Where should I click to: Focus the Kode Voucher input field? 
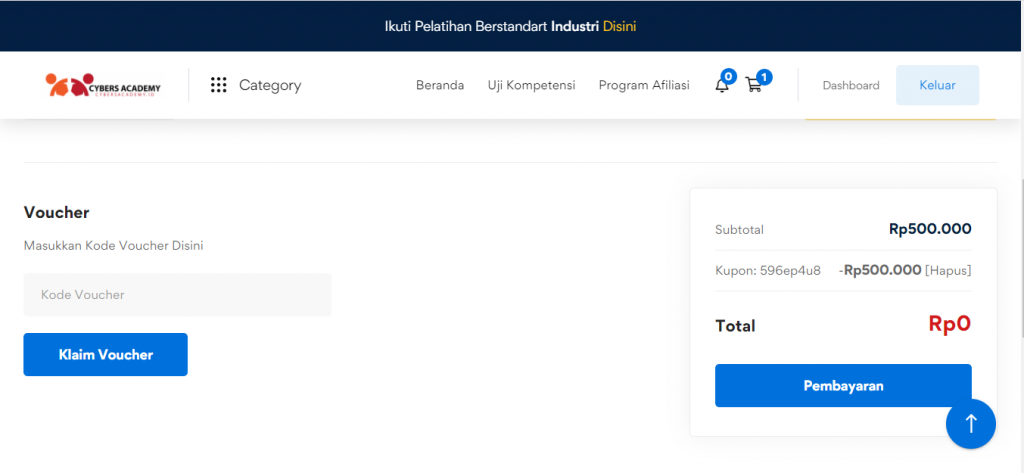[177, 295]
